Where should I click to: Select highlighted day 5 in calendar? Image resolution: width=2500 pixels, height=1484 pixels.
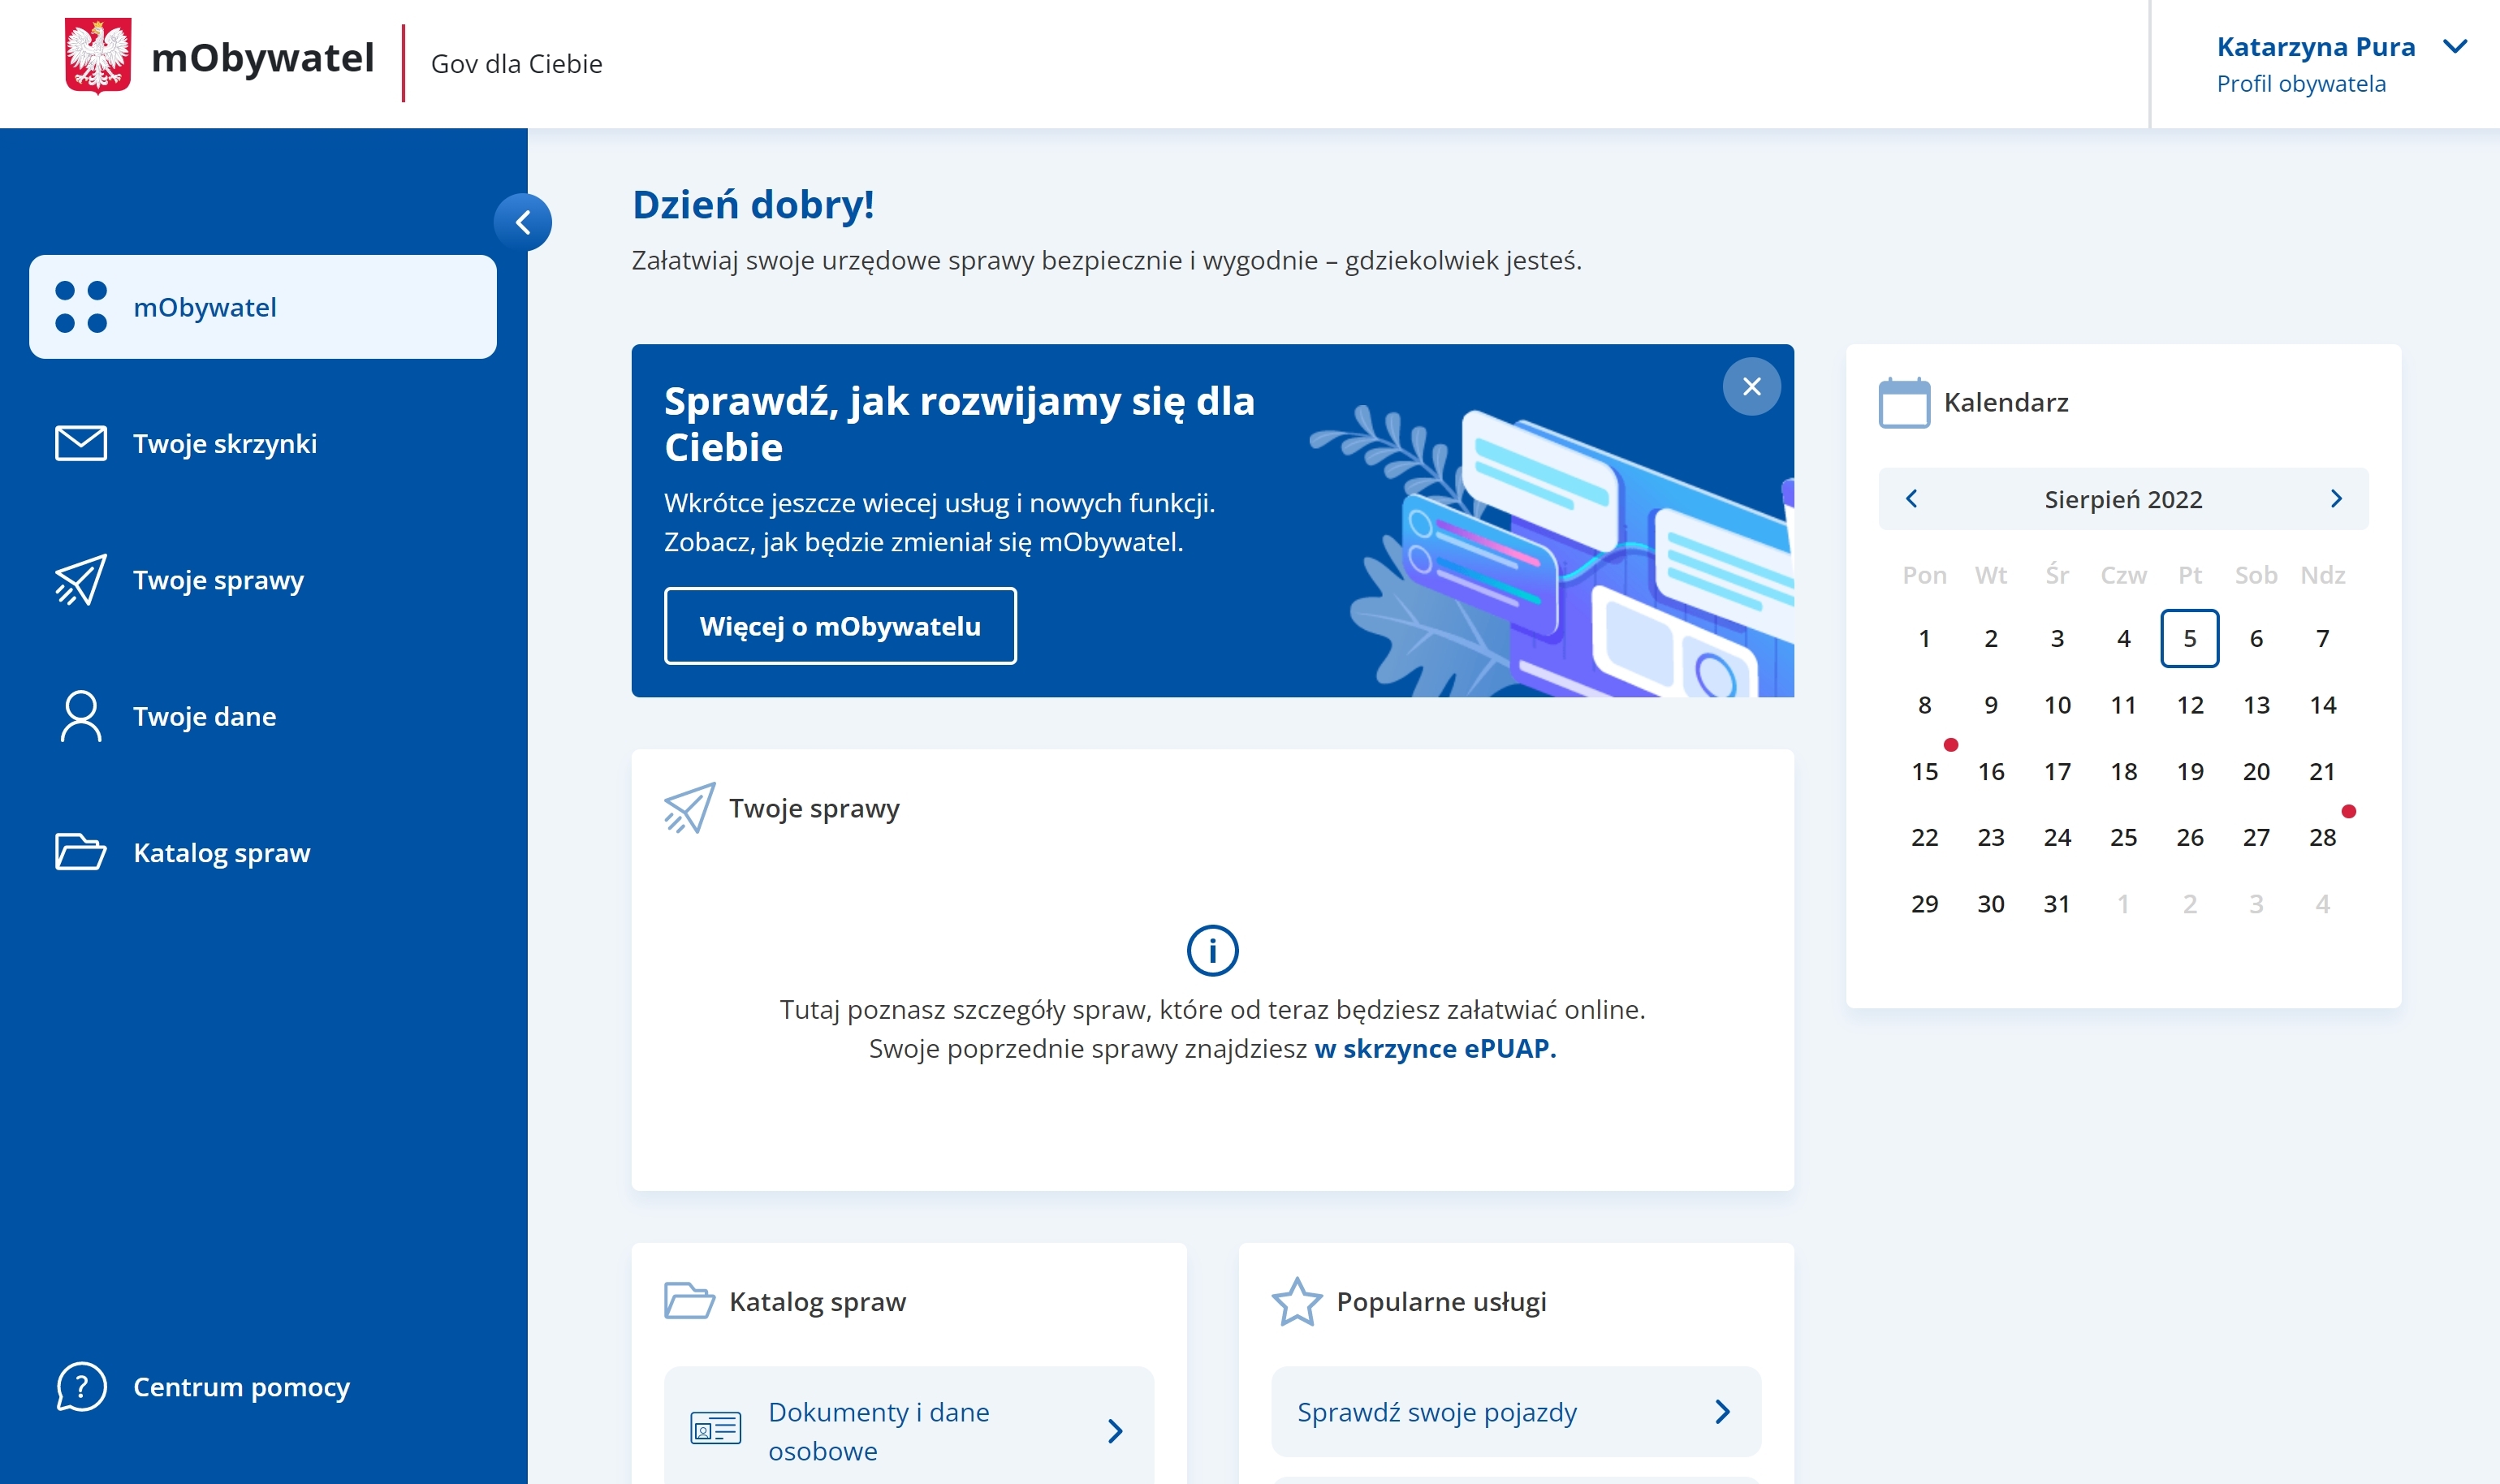tap(2190, 638)
